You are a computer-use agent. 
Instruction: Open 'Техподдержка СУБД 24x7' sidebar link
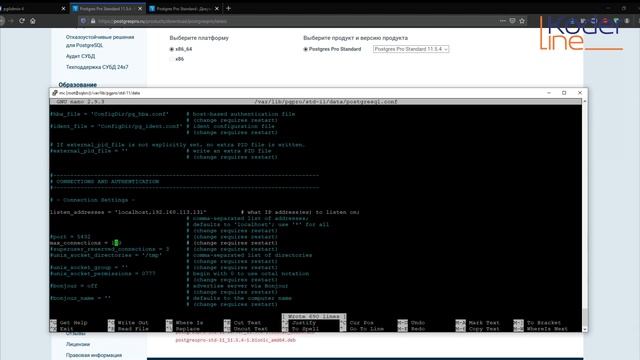(97, 67)
